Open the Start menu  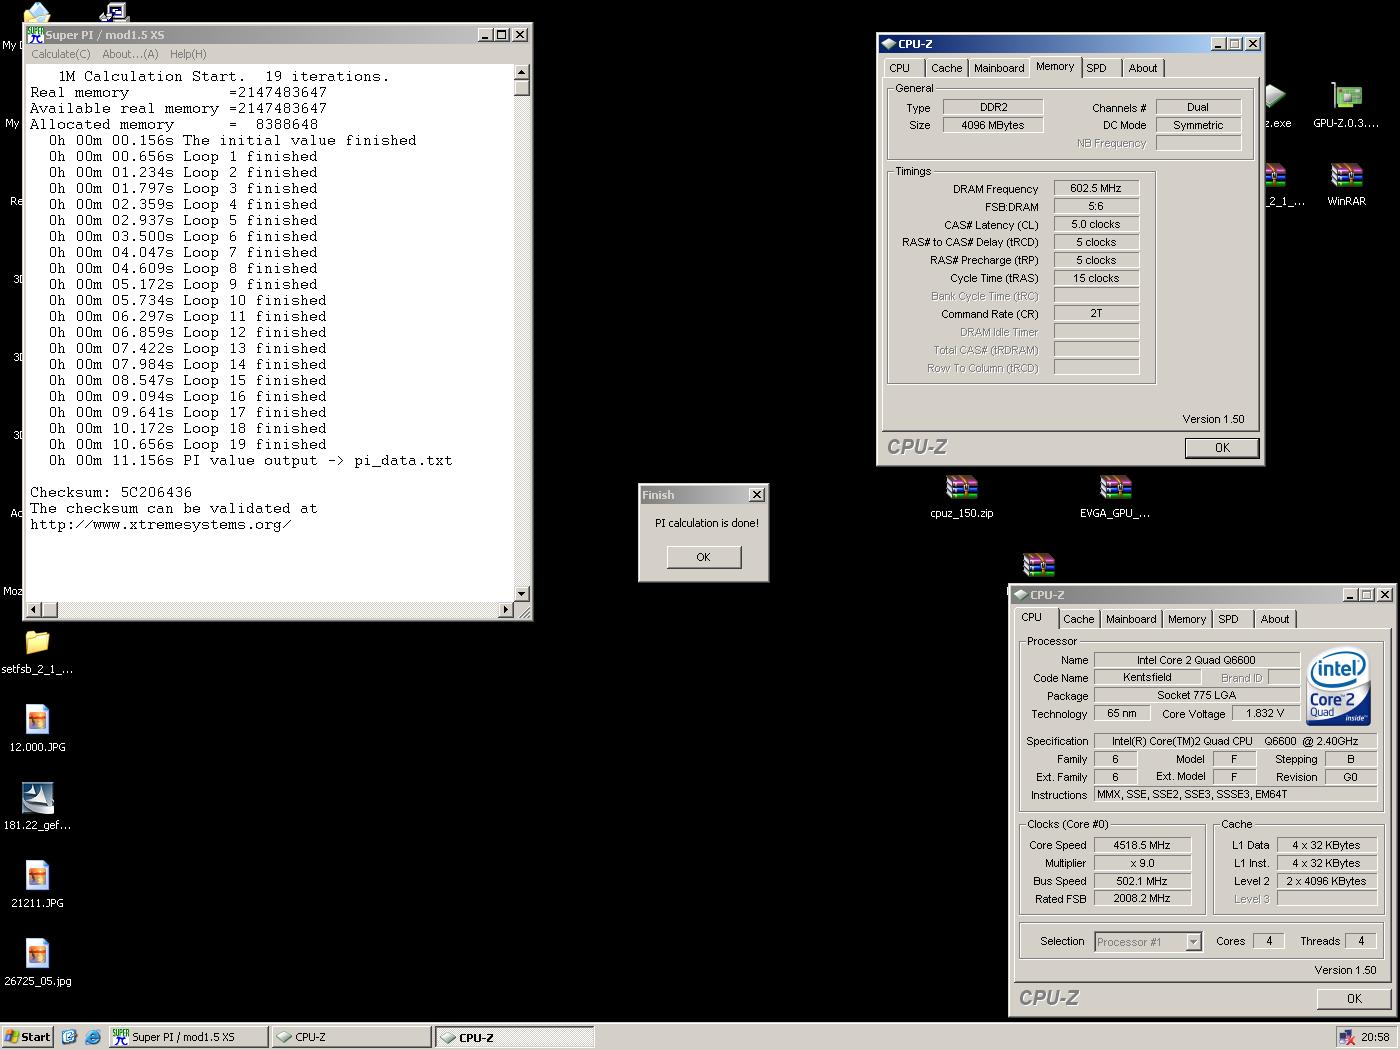tap(28, 1037)
